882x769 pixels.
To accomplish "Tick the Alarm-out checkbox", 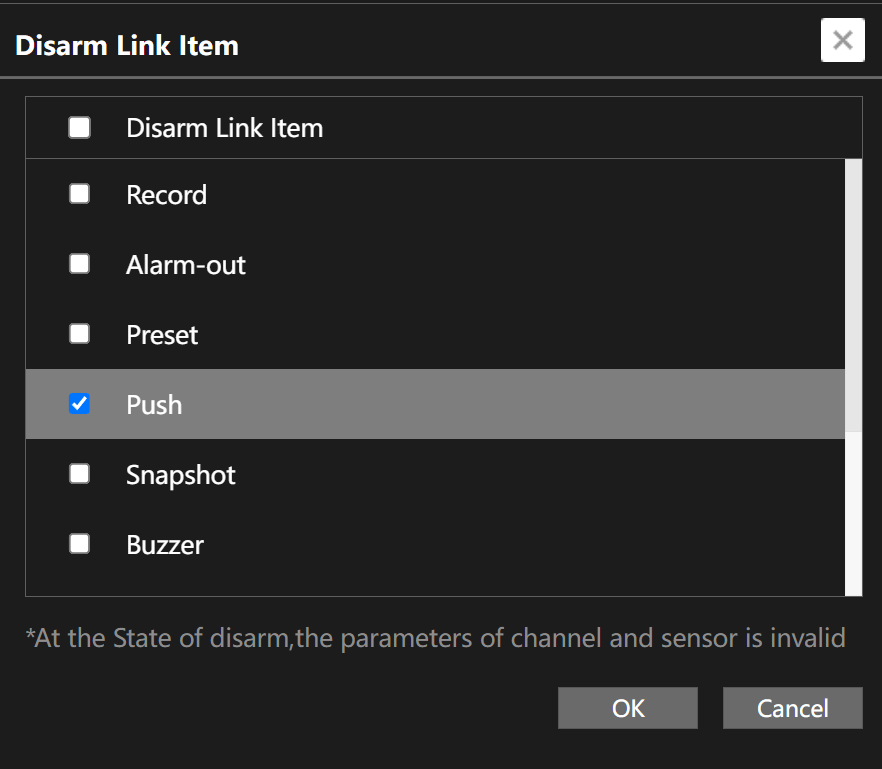I will click(79, 263).
